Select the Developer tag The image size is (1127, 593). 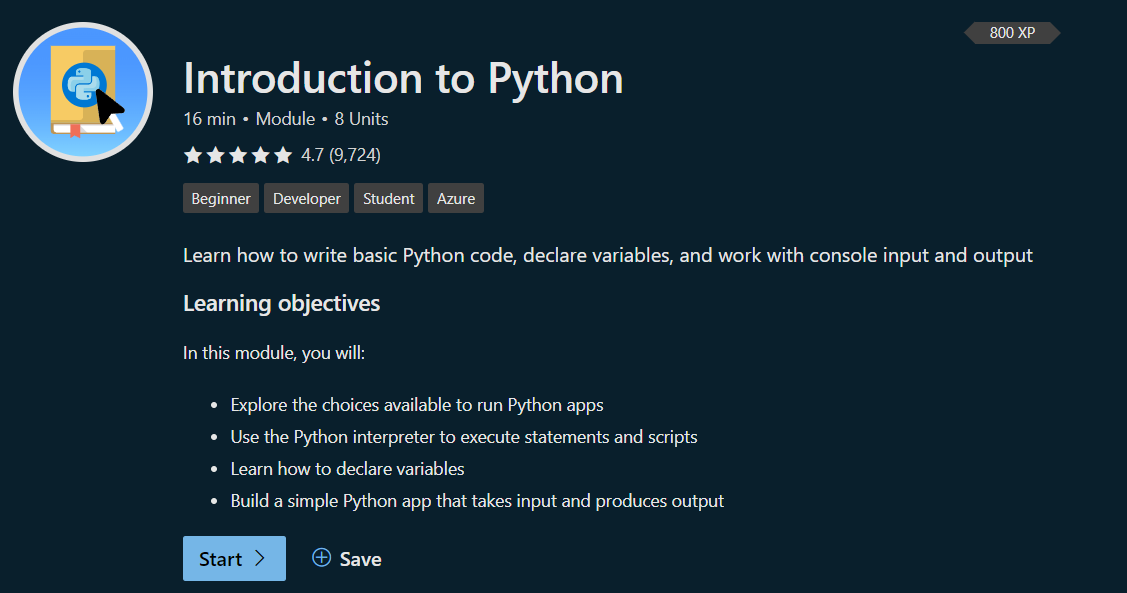tap(307, 199)
